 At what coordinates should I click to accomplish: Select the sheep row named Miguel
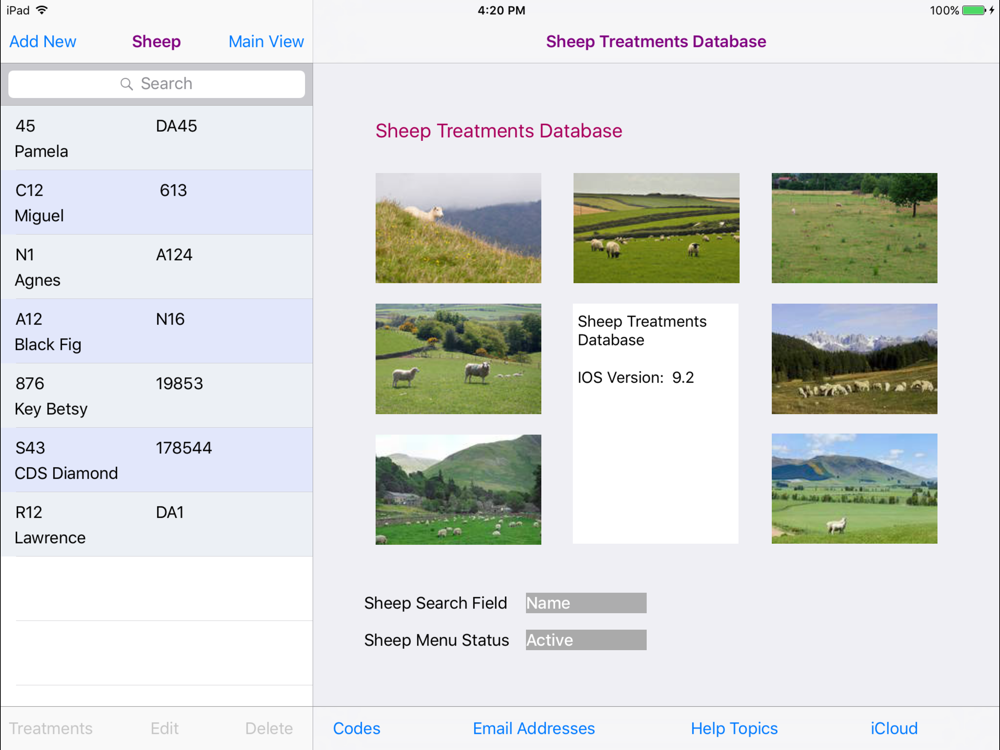coord(156,203)
